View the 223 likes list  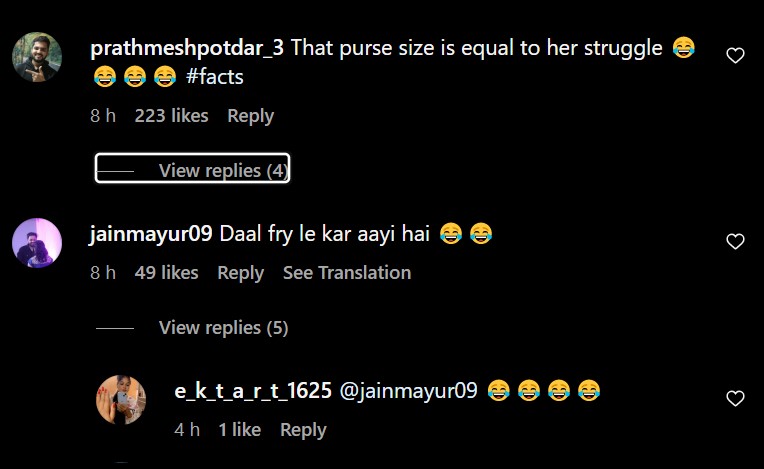coord(172,116)
